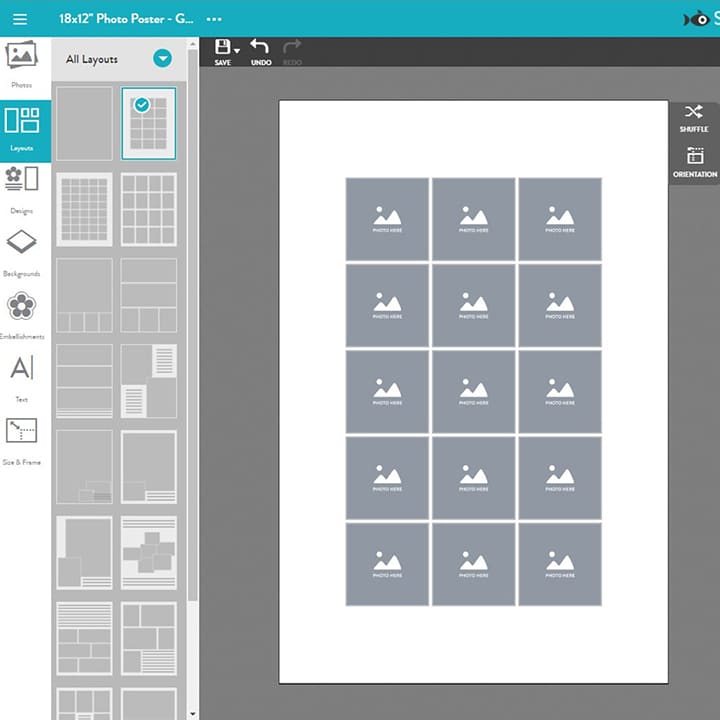The width and height of the screenshot is (720, 720).
Task: Open the Backgrounds panel
Action: click(x=22, y=253)
